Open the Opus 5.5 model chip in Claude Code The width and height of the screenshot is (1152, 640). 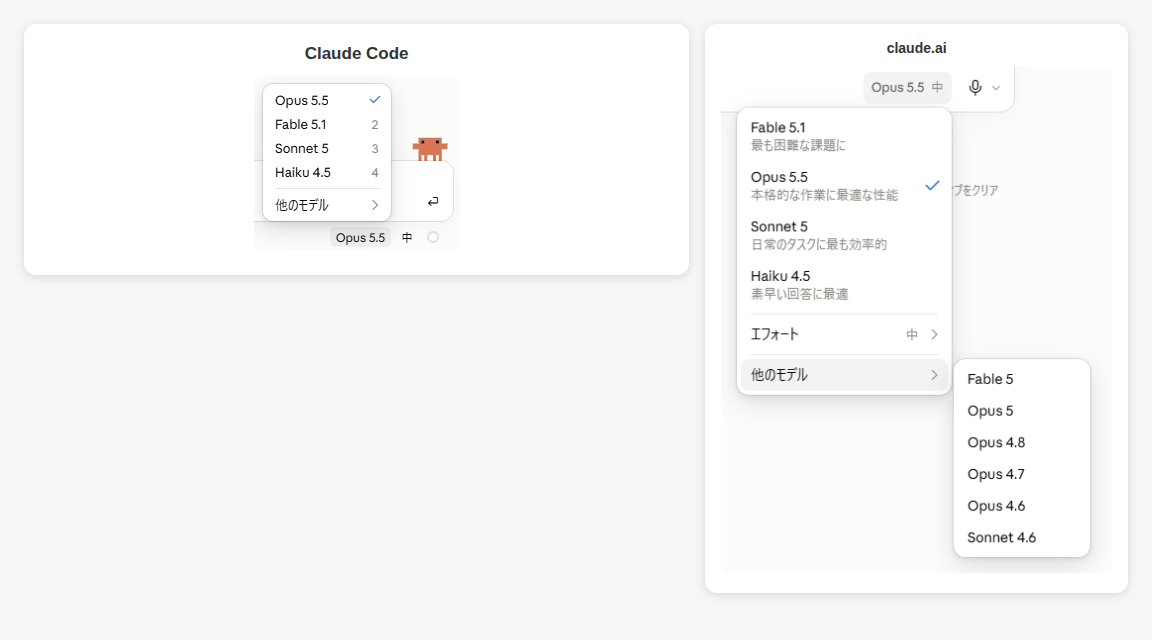[x=360, y=237]
